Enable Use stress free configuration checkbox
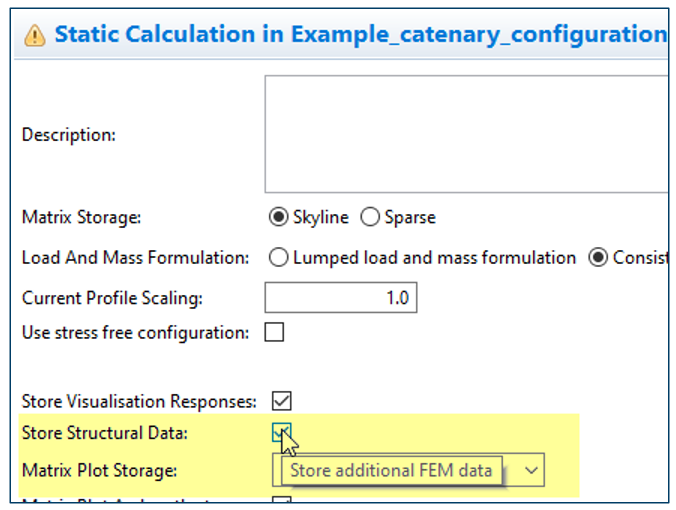The width and height of the screenshot is (676, 510). click(274, 333)
